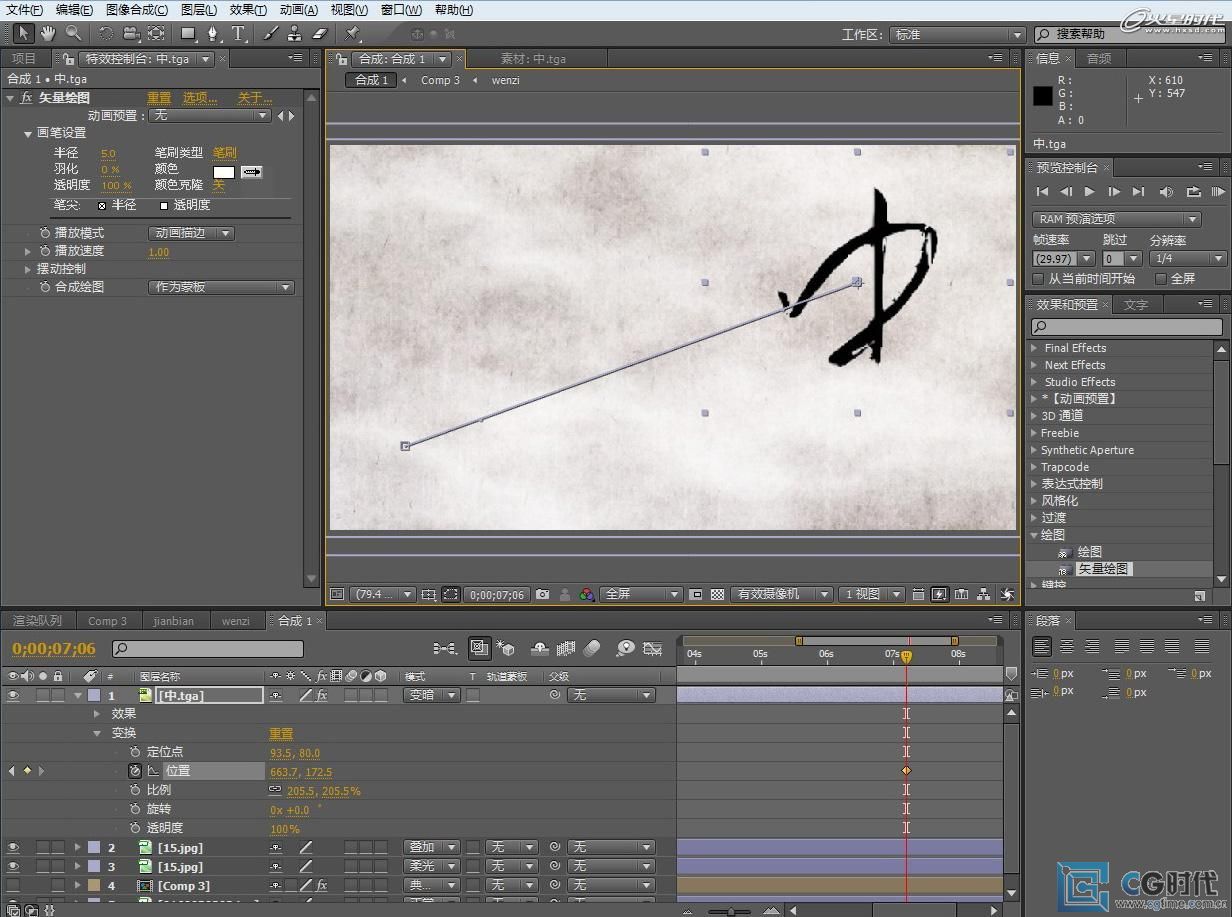Play the preview
Screen dimensions: 1232x917
1090,191
